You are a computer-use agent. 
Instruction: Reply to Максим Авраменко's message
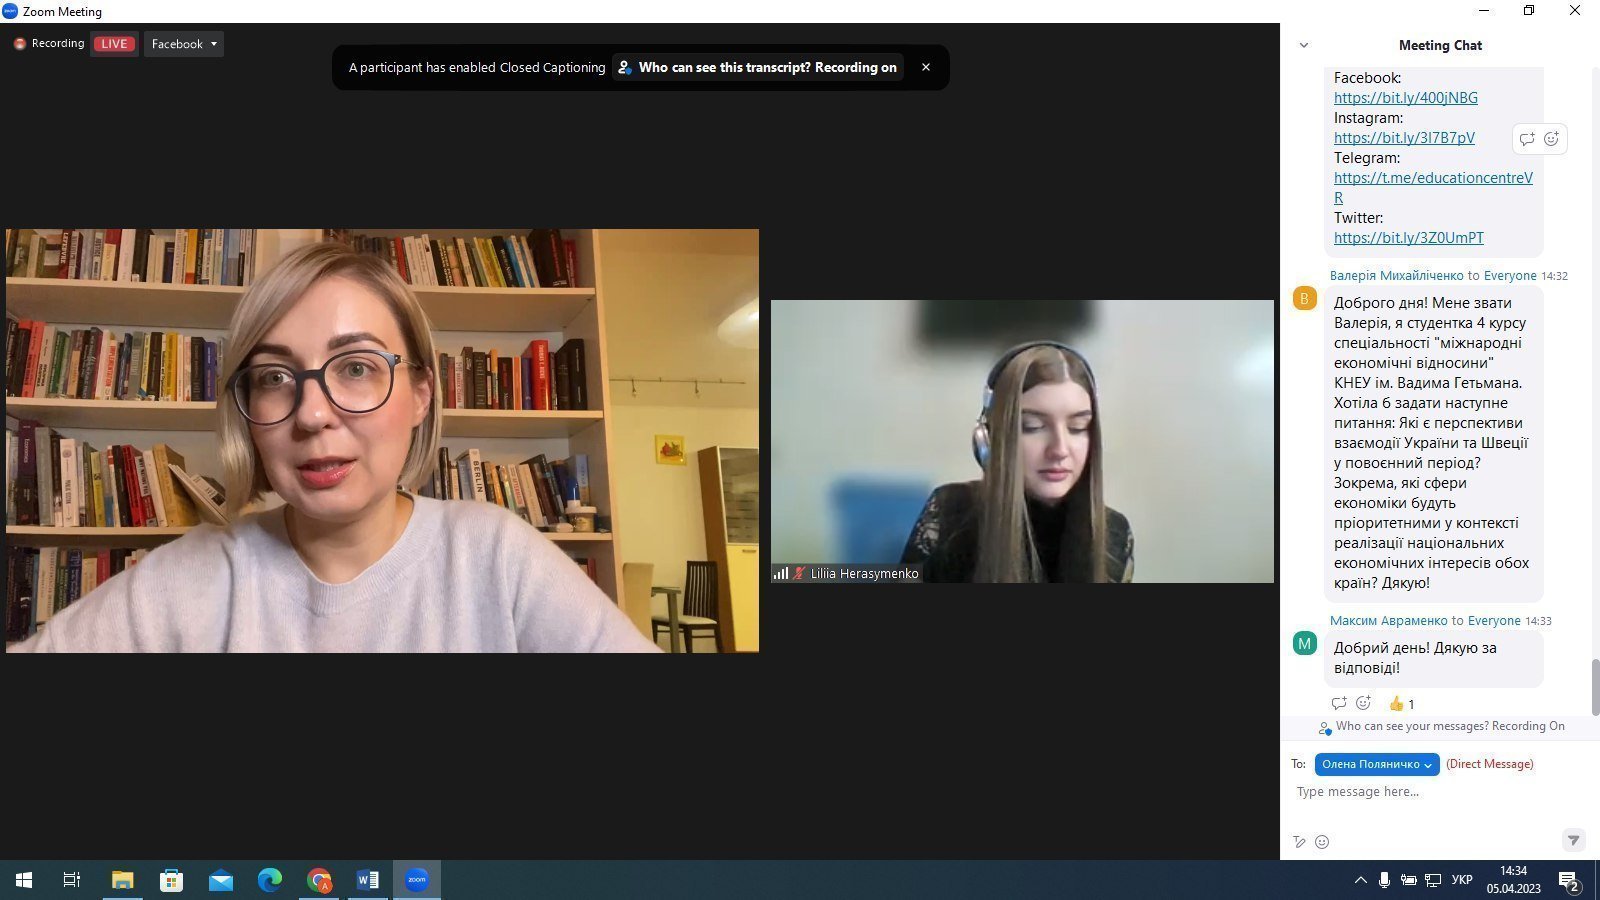click(x=1339, y=703)
